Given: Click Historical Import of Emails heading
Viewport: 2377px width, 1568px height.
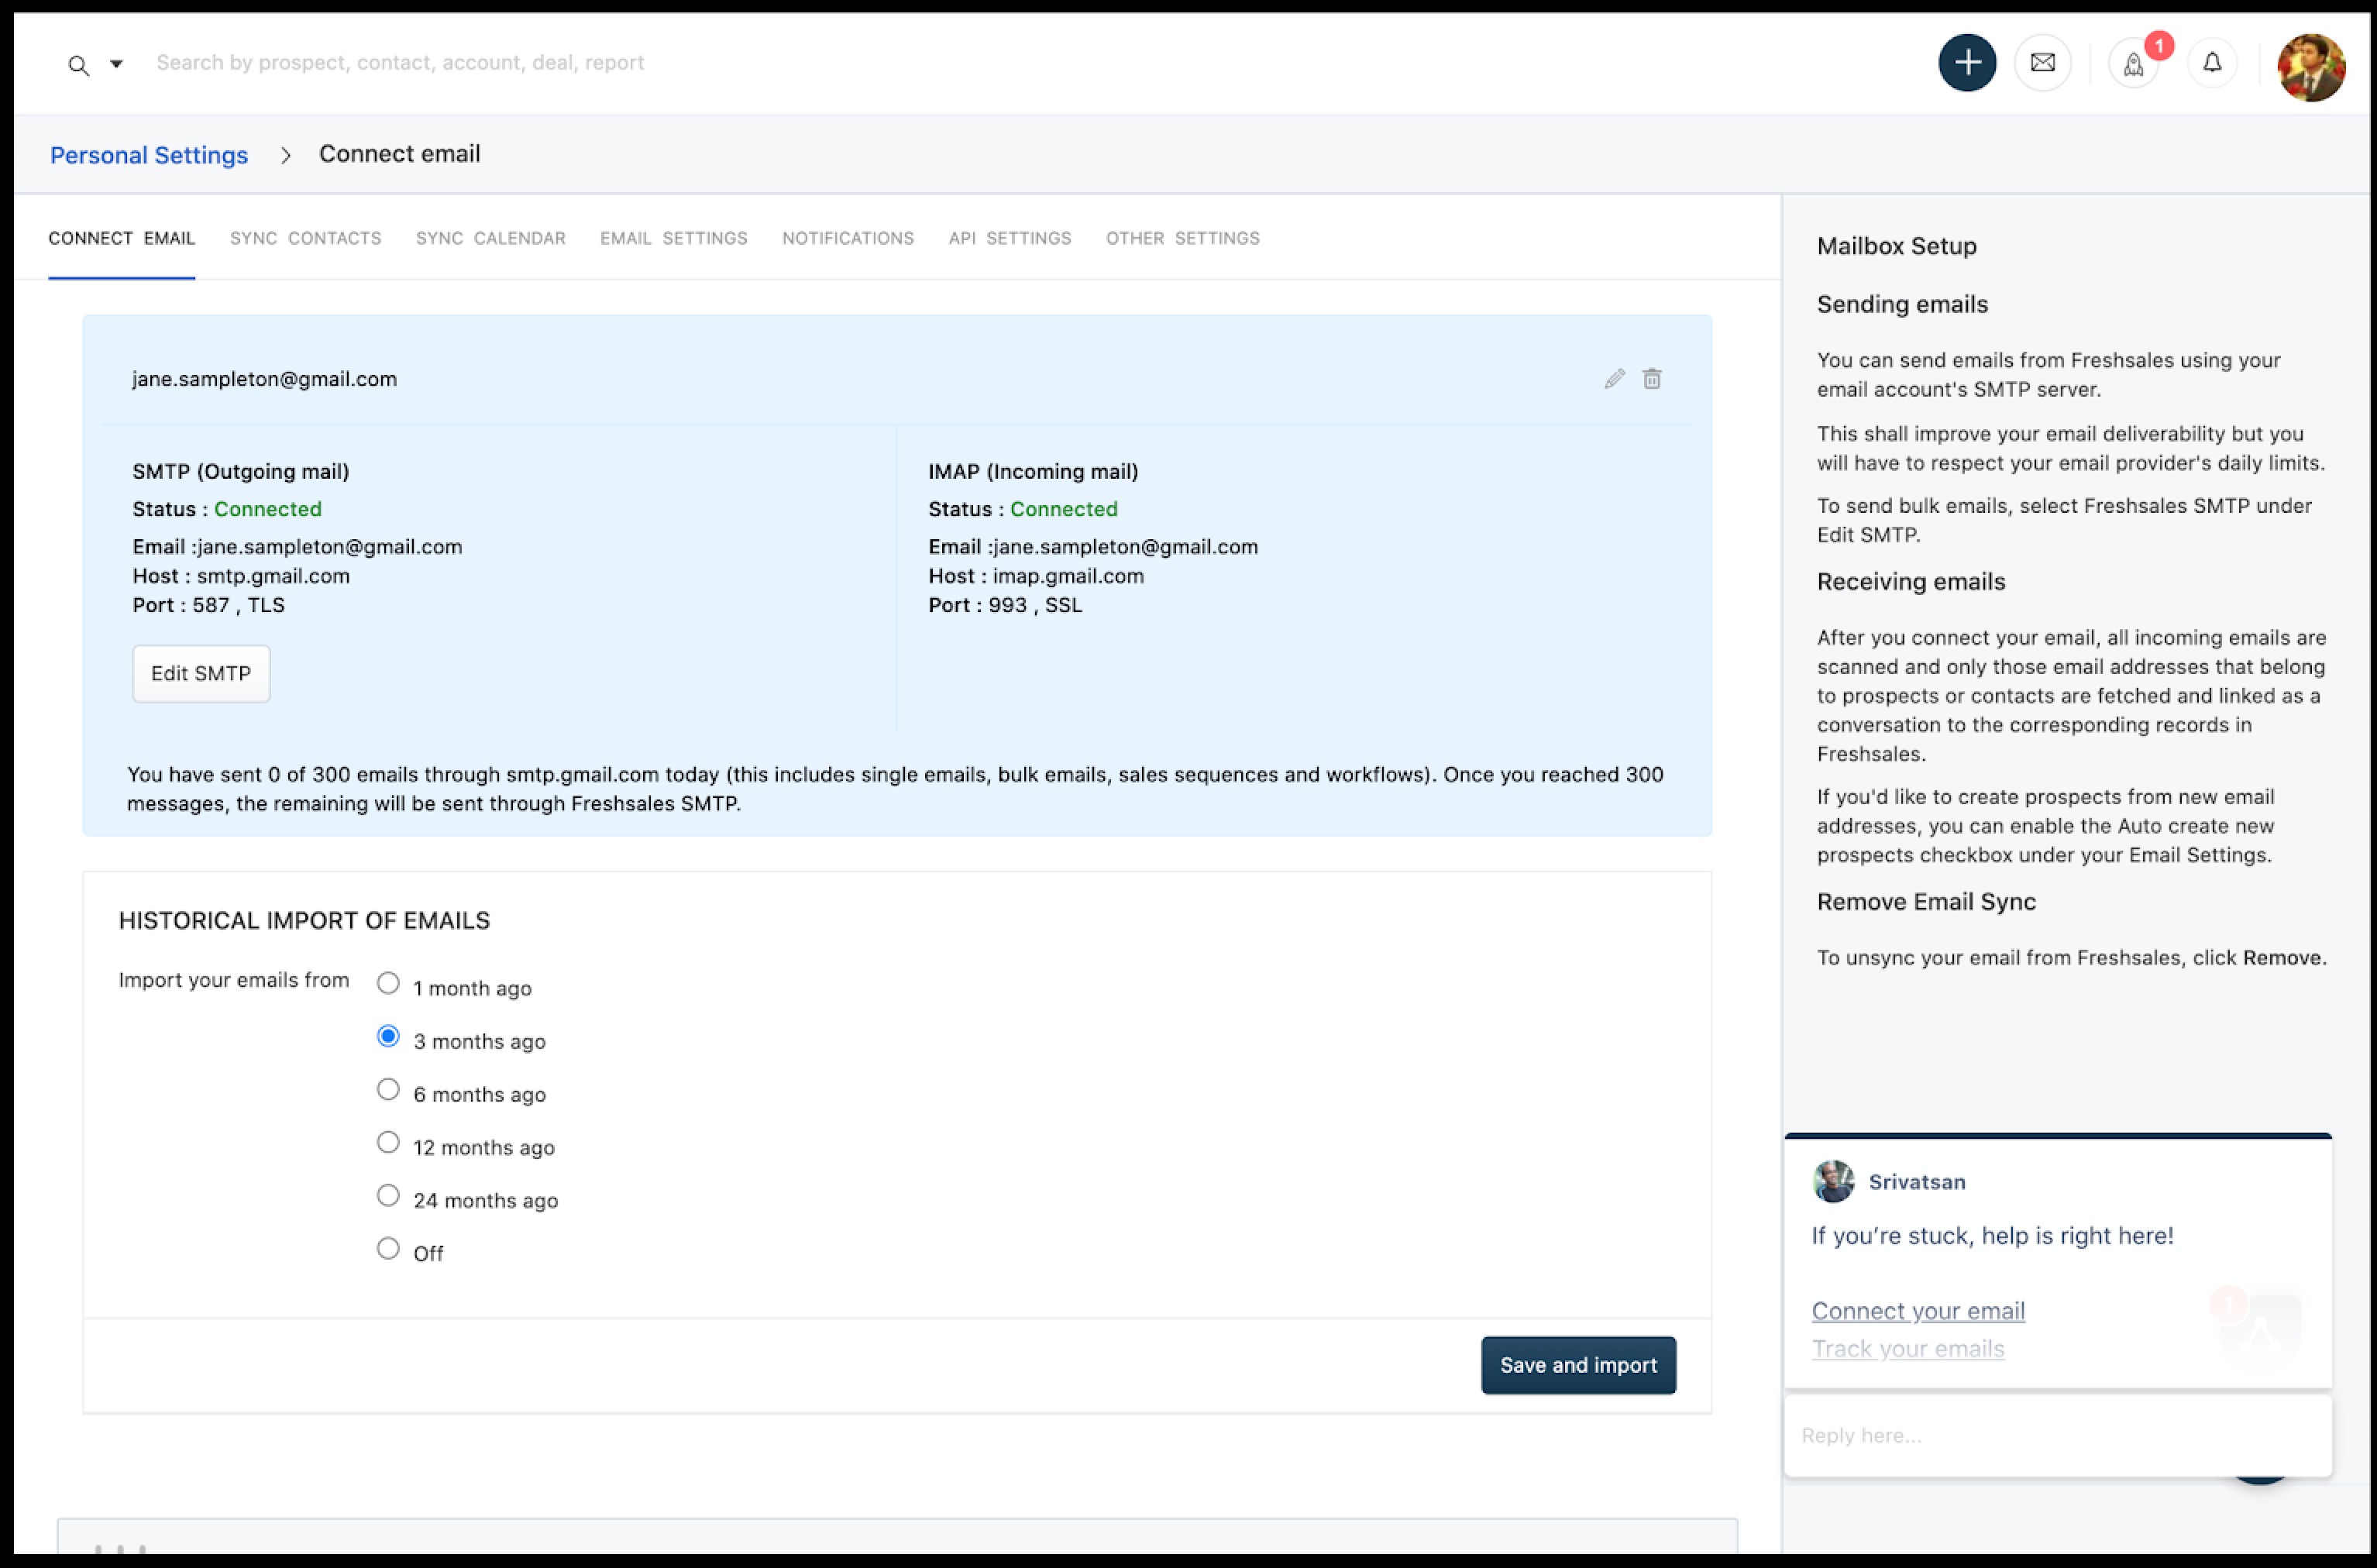Looking at the screenshot, I should (304, 920).
